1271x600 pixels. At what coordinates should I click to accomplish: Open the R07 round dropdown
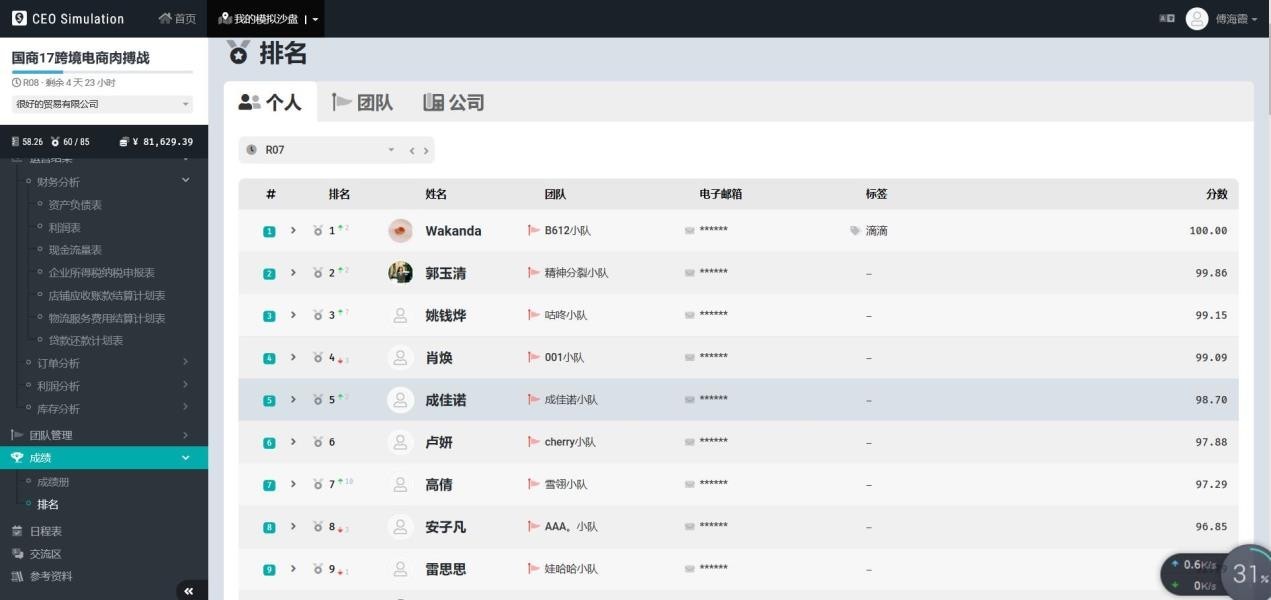pyautogui.click(x=322, y=150)
